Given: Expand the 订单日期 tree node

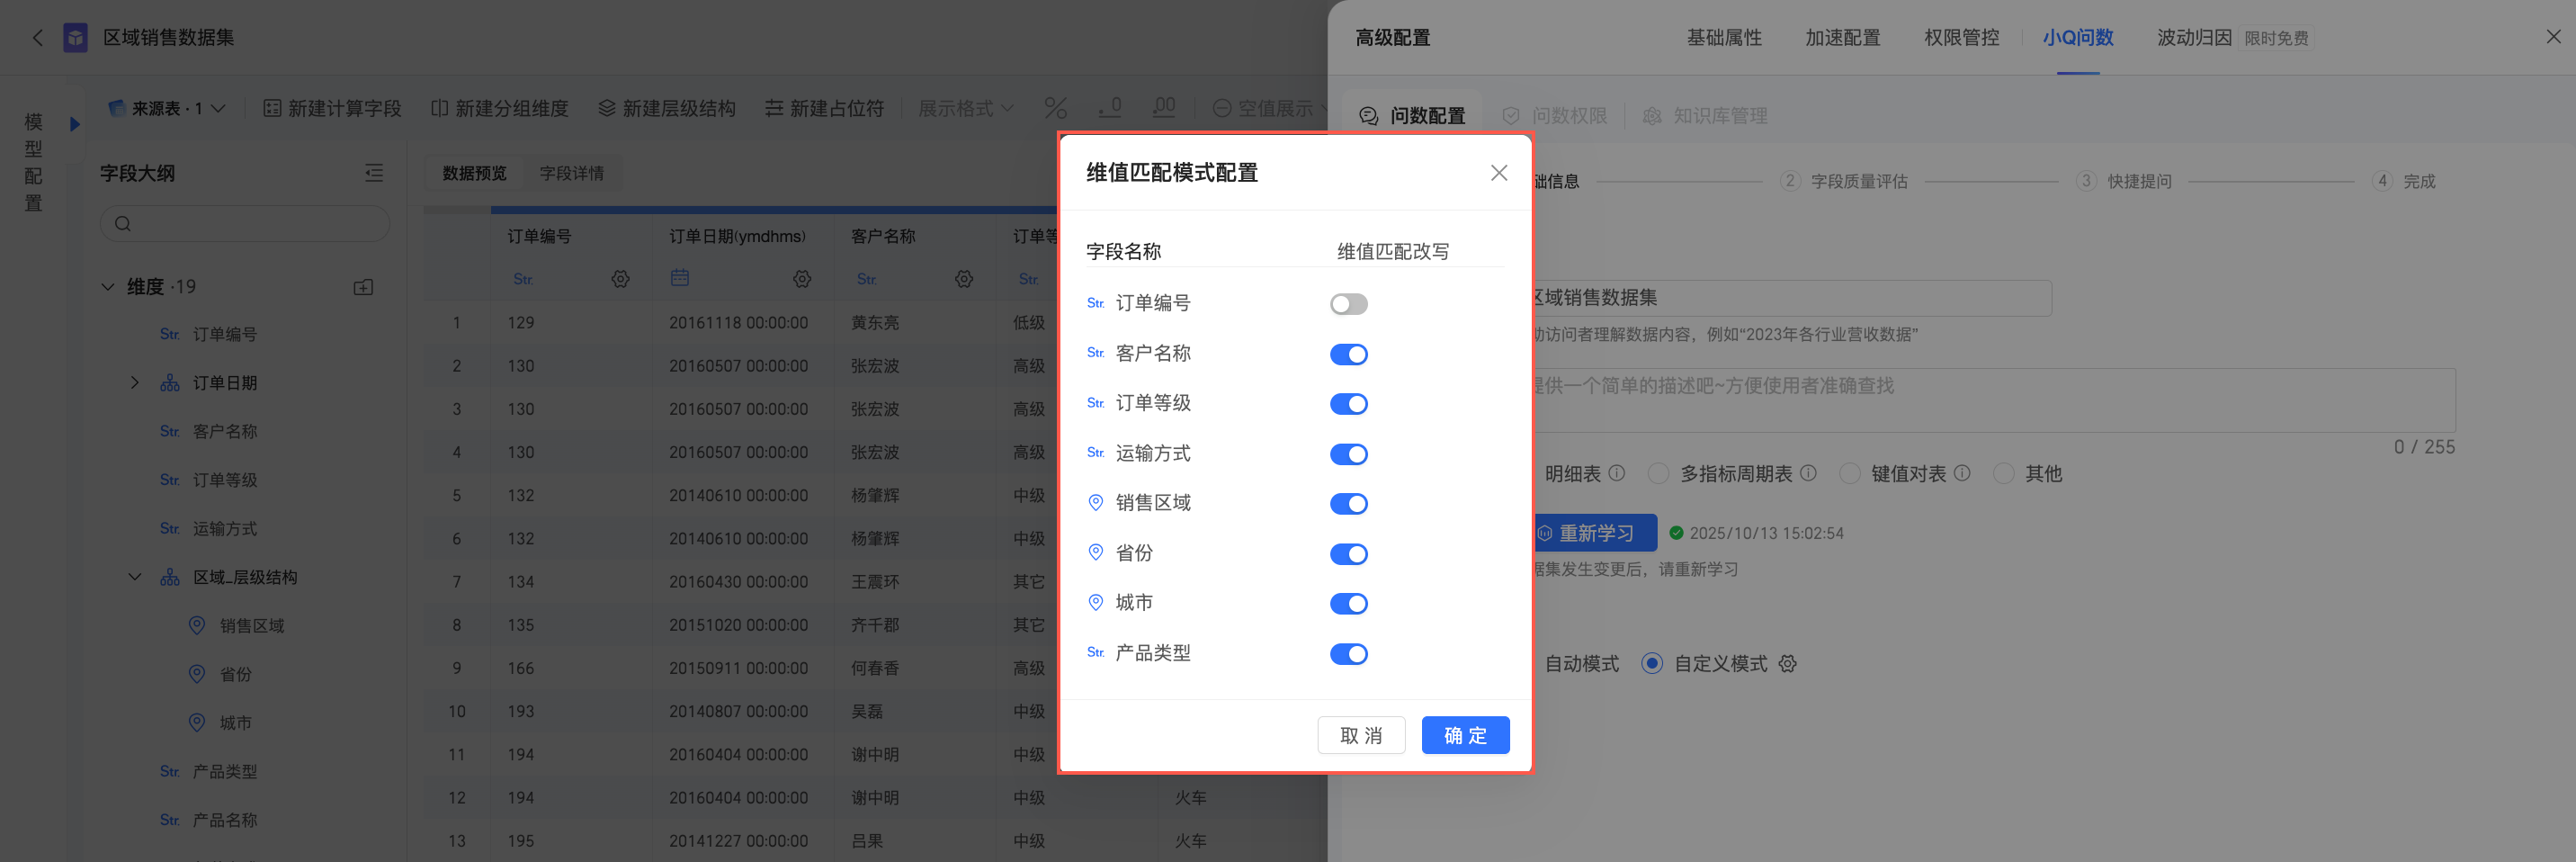Looking at the screenshot, I should [x=135, y=383].
